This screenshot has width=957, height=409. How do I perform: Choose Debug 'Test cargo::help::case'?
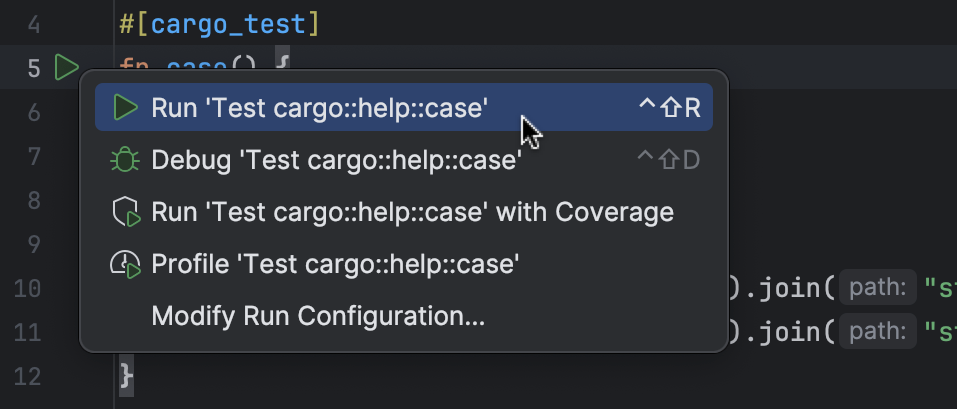pyautogui.click(x=336, y=160)
